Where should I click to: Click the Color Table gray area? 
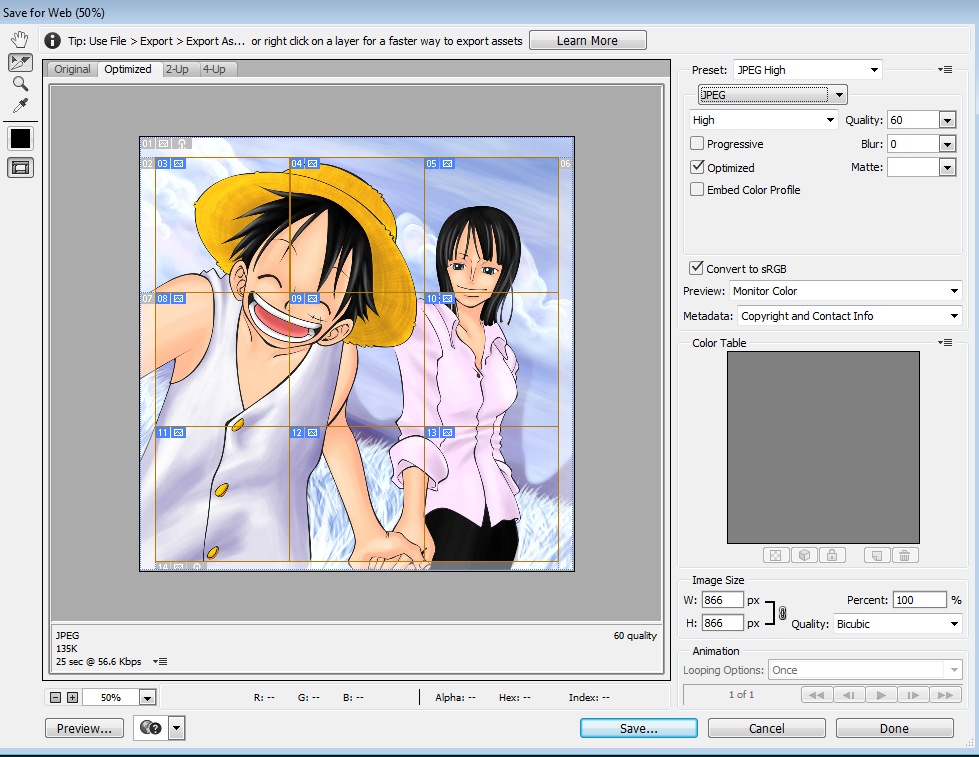click(x=823, y=447)
